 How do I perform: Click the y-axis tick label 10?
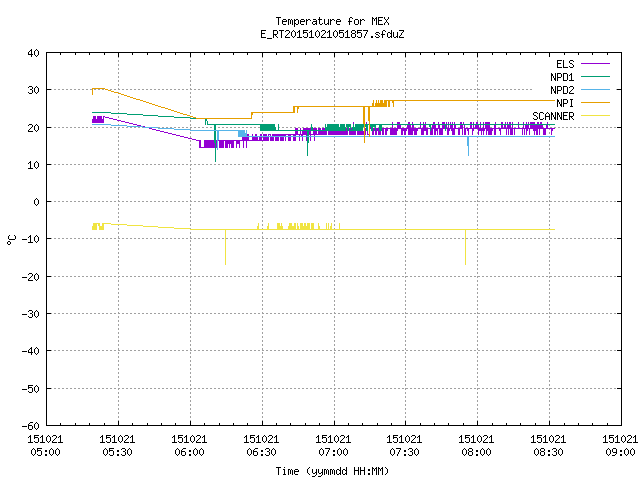33,165
